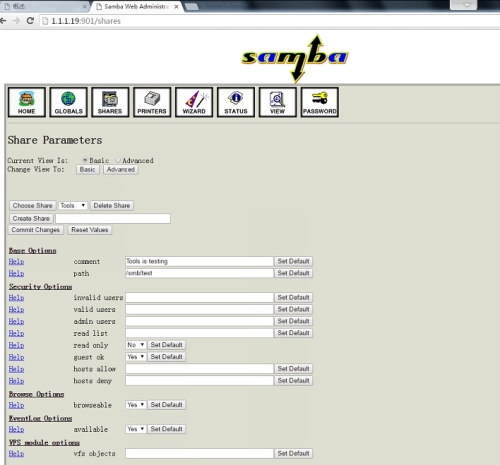Set Default for browseable
The height and width of the screenshot is (465, 500).
click(x=167, y=405)
